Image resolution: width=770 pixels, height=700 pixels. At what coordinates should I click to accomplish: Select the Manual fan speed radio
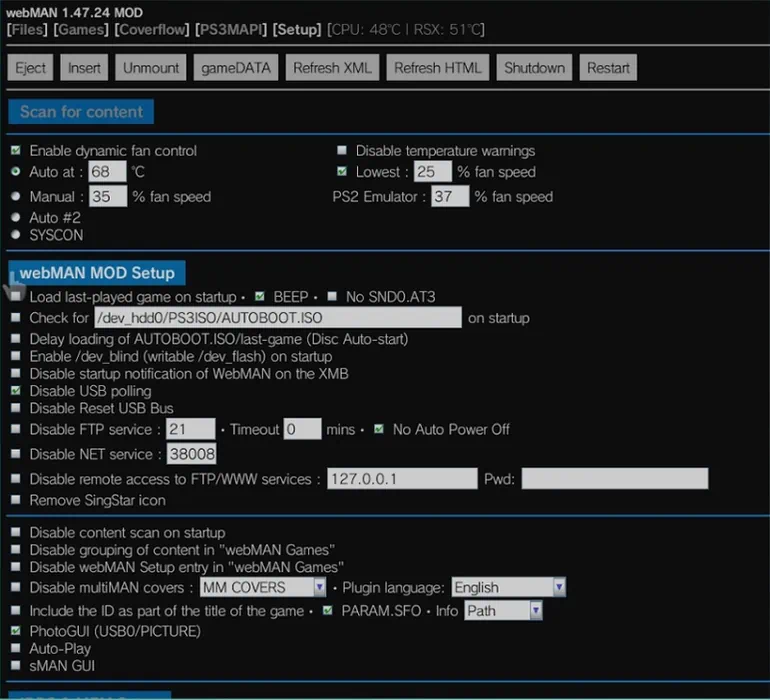[x=16, y=196]
